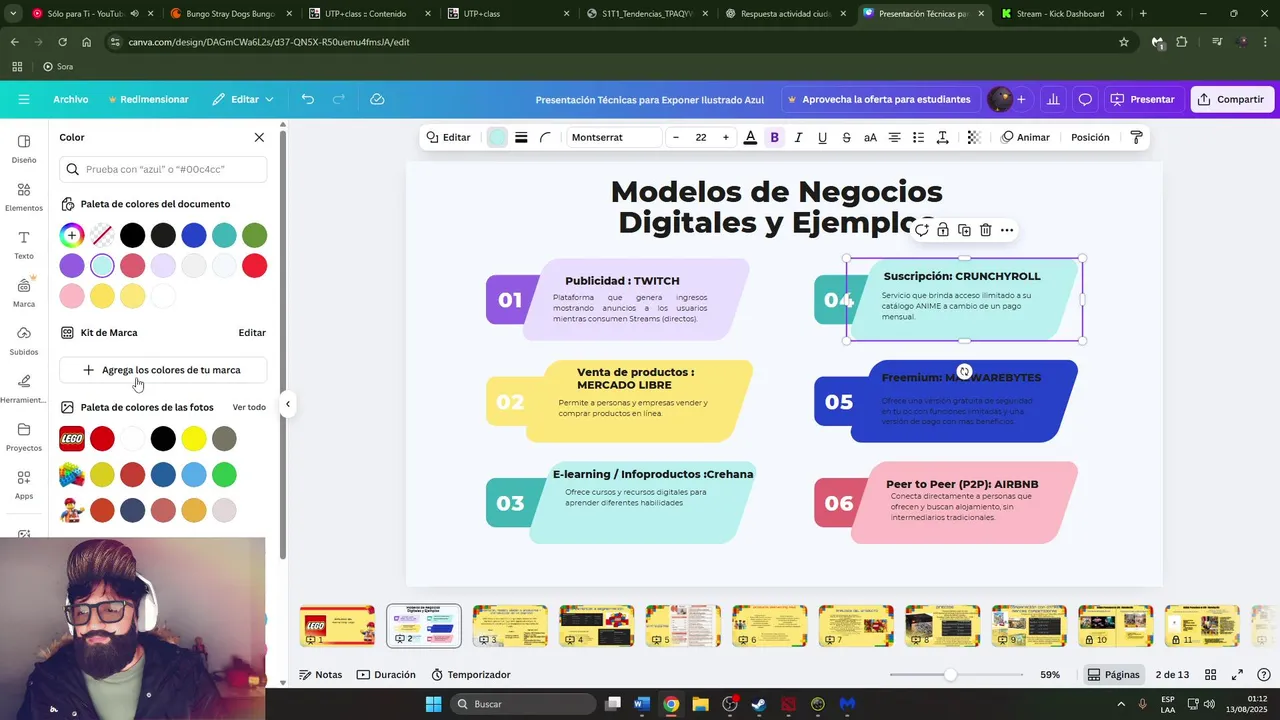Open the Texto sidebar panel
This screenshot has width=1280, height=720.
point(24,244)
